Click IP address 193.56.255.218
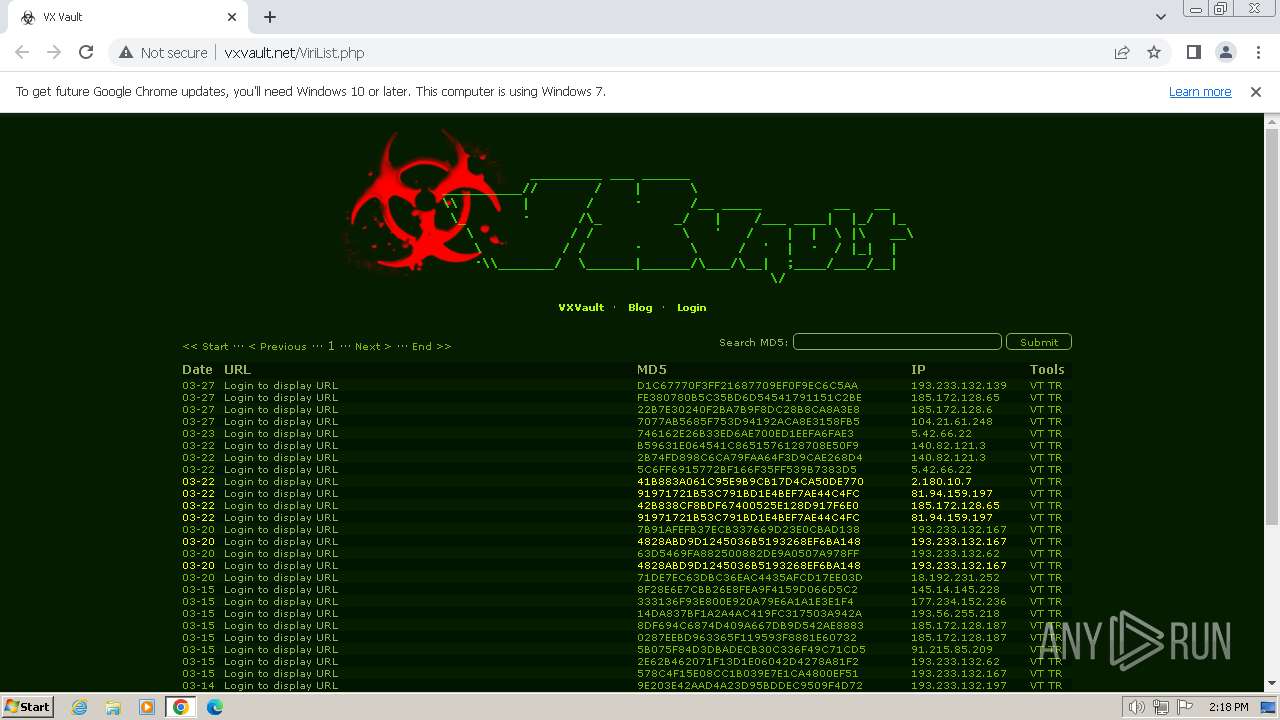 tap(955, 613)
